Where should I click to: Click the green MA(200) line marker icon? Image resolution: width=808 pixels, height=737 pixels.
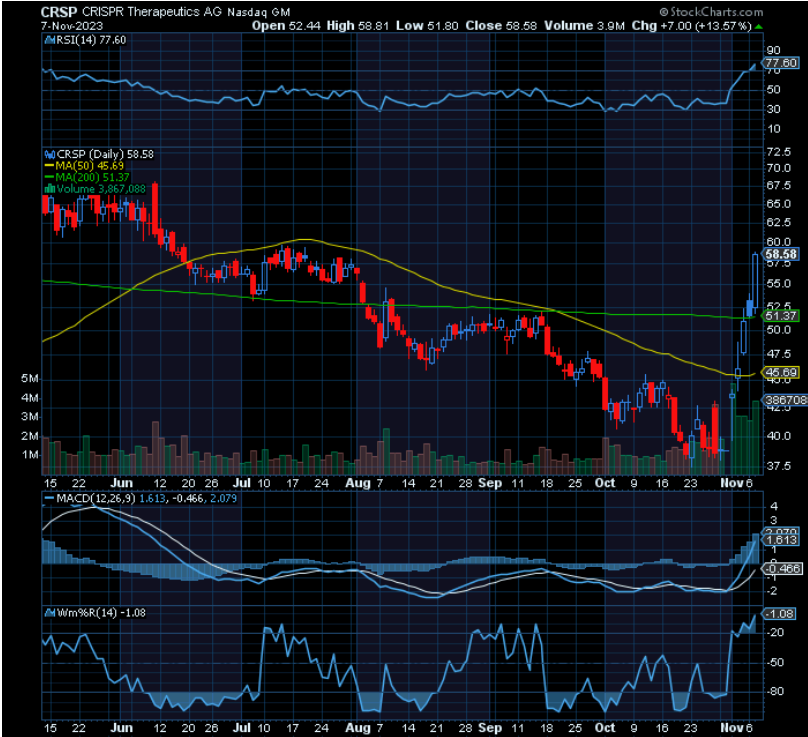(x=48, y=175)
